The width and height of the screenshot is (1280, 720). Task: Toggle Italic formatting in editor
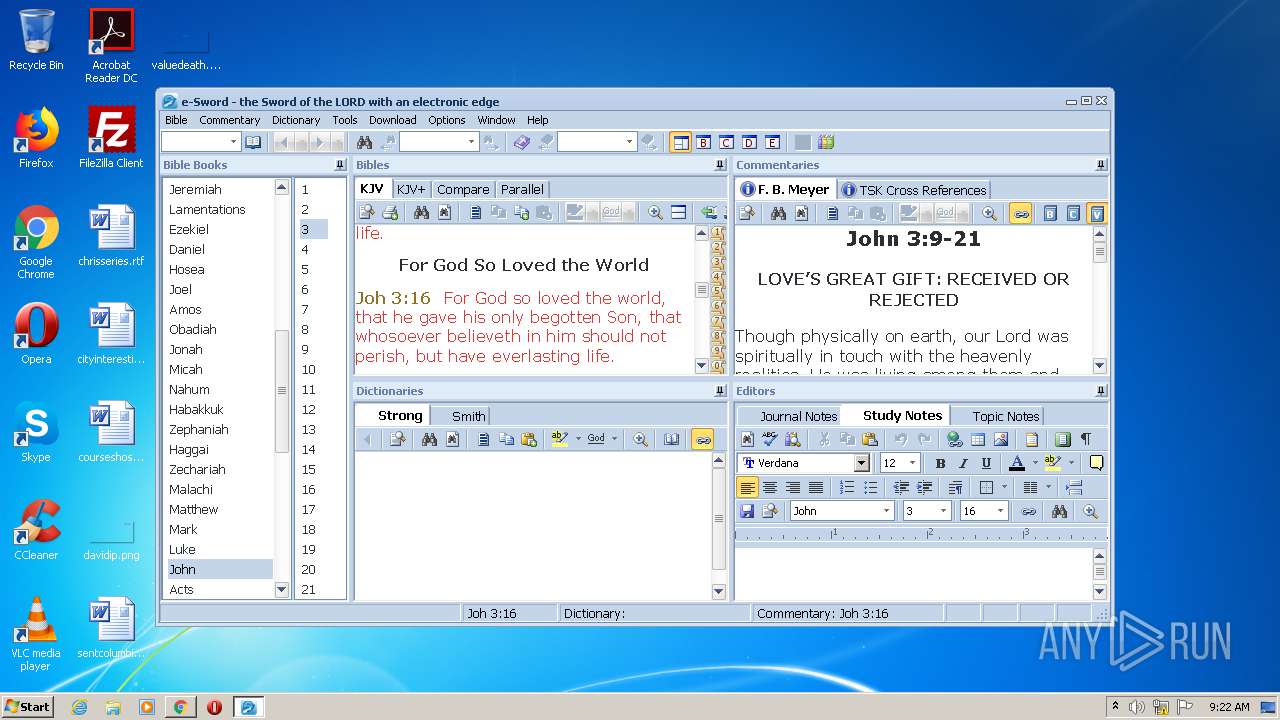(x=963, y=463)
